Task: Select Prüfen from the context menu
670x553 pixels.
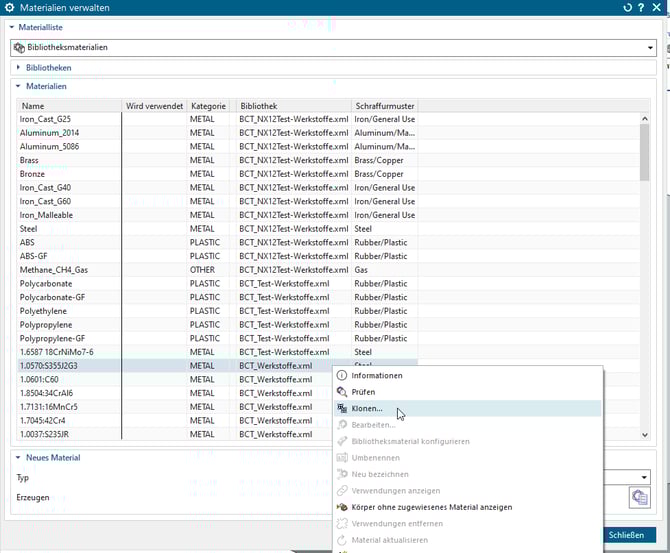Action: [363, 392]
